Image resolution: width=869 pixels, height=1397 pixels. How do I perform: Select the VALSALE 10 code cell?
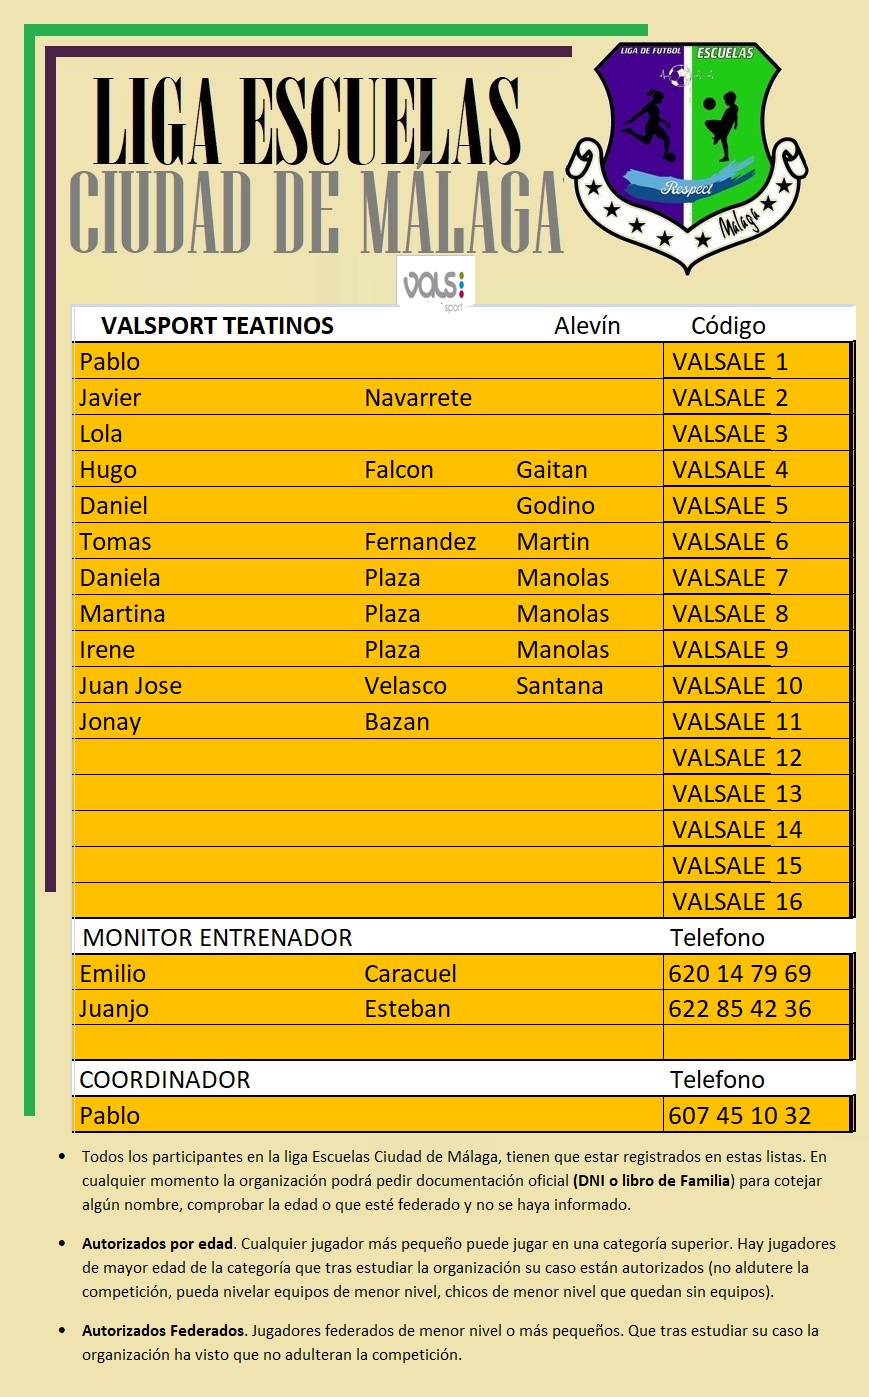click(x=737, y=686)
